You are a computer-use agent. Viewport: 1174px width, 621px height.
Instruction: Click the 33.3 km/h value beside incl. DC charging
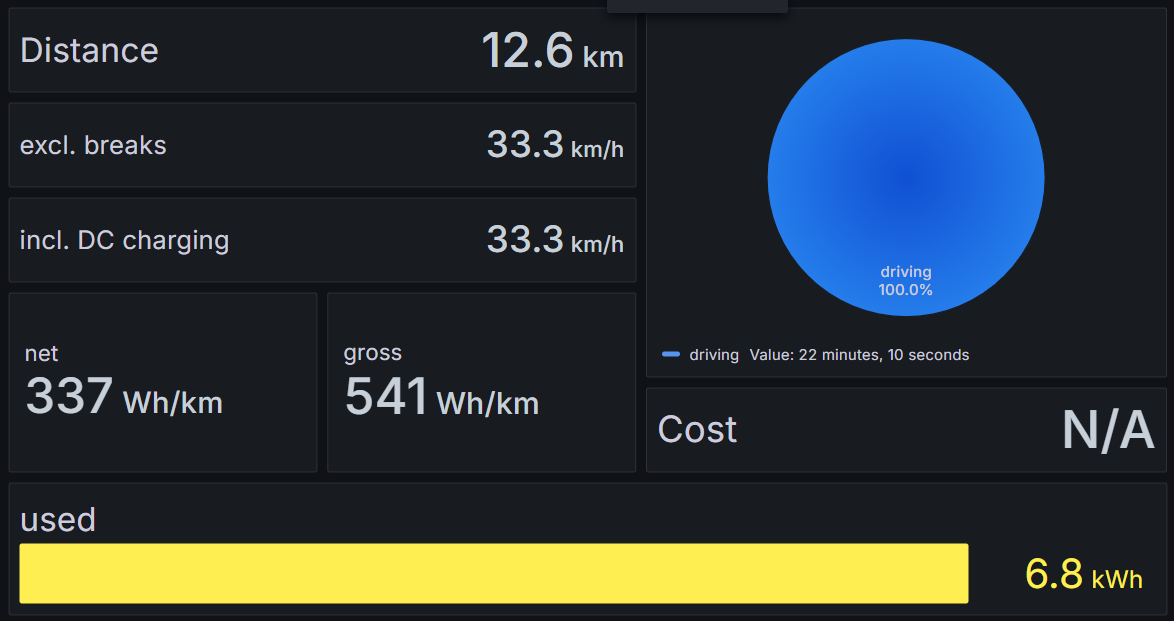coord(555,240)
